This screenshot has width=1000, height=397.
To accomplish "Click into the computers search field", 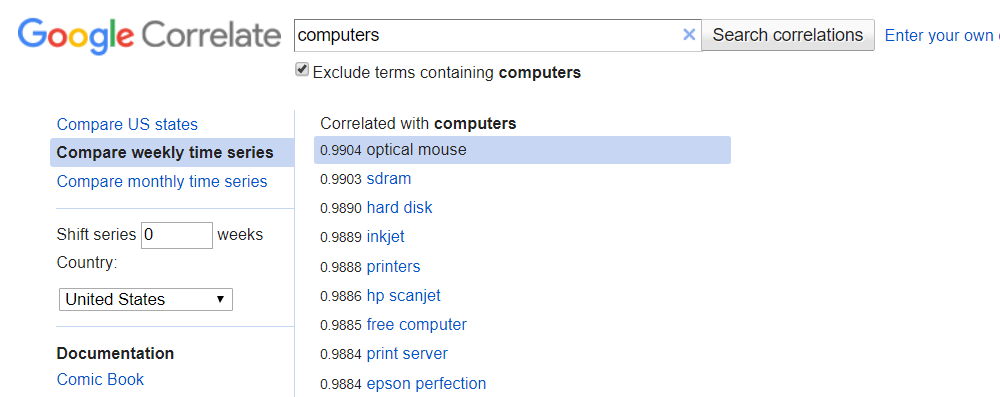I will click(x=488, y=35).
